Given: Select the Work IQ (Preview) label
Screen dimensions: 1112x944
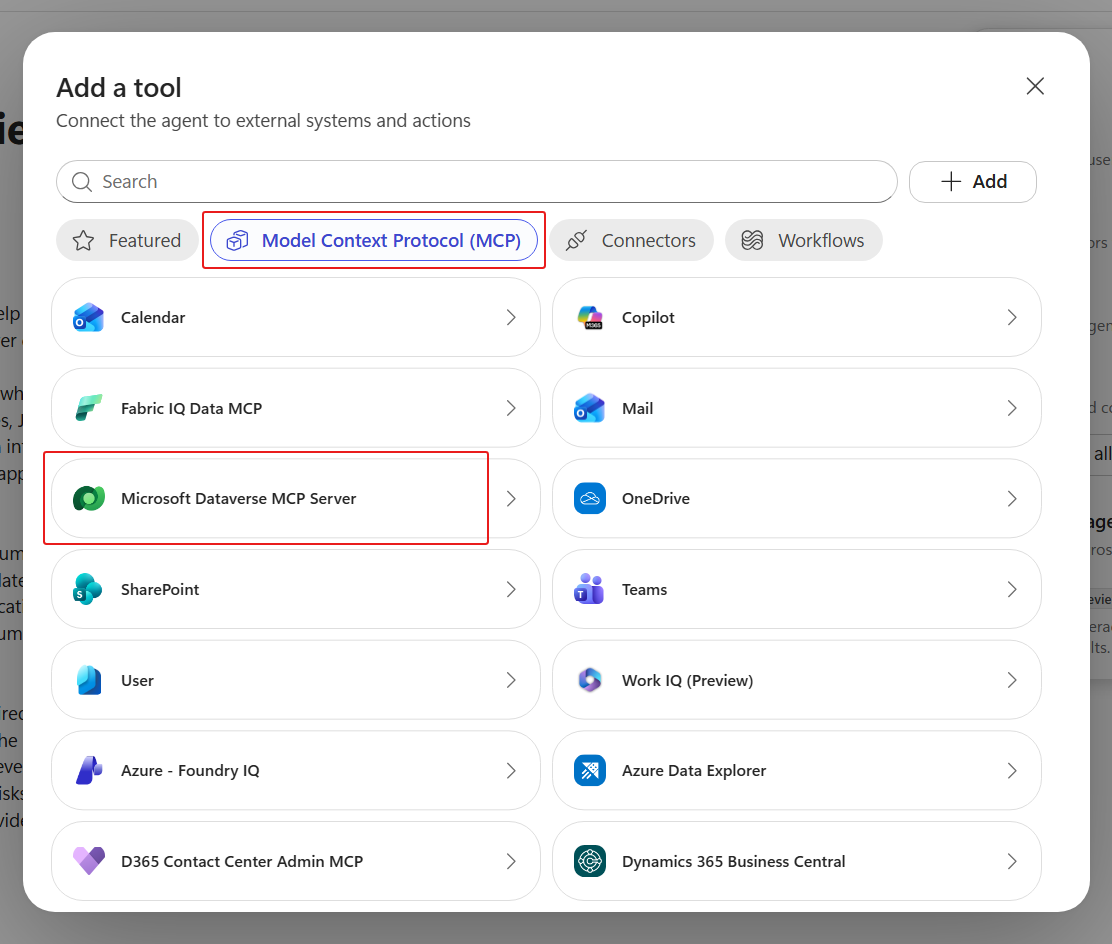Looking at the screenshot, I should pos(688,680).
